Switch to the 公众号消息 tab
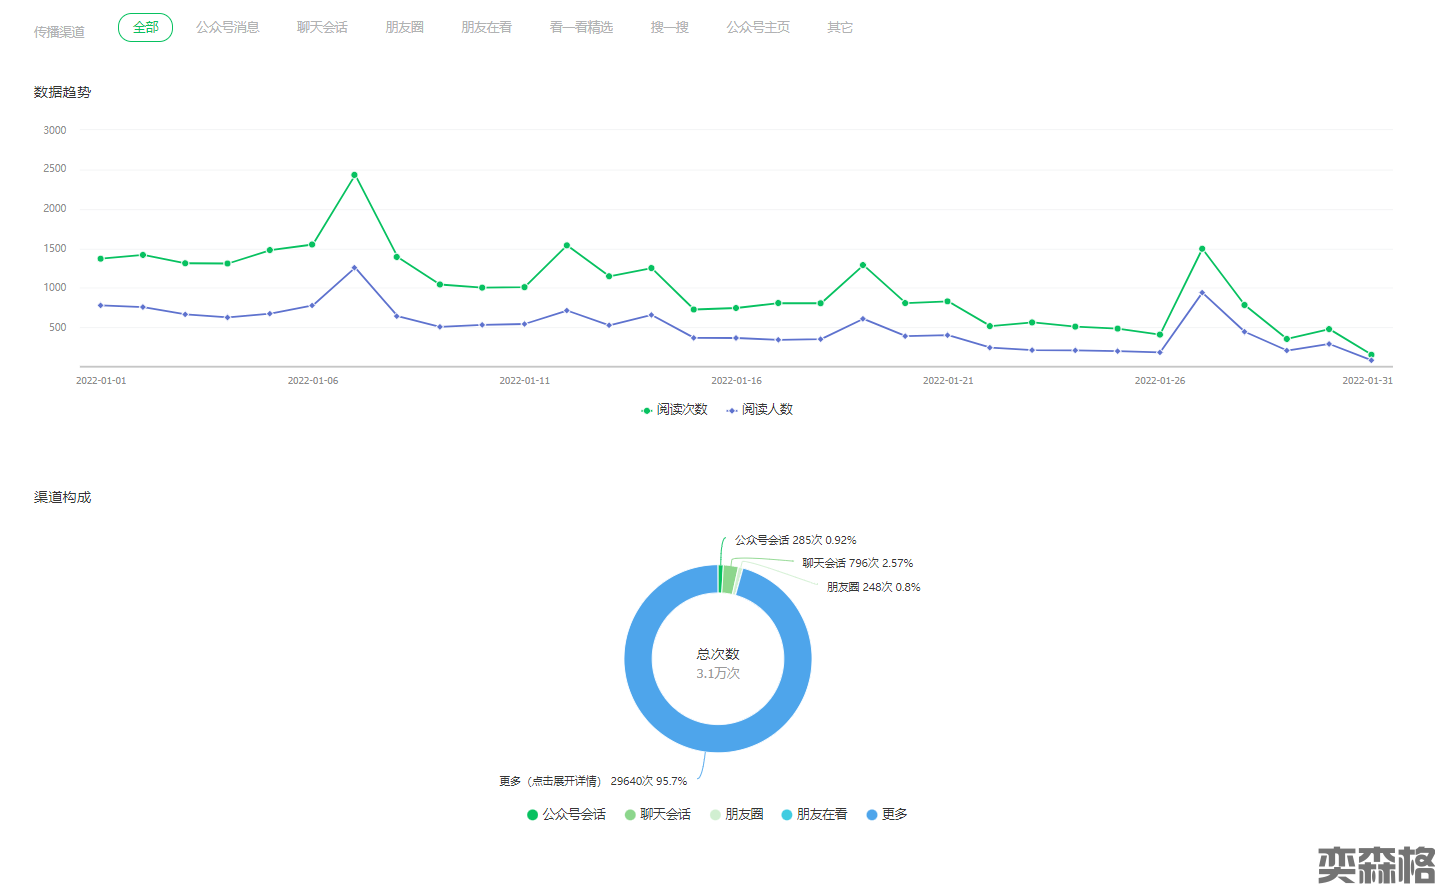 coord(228,28)
